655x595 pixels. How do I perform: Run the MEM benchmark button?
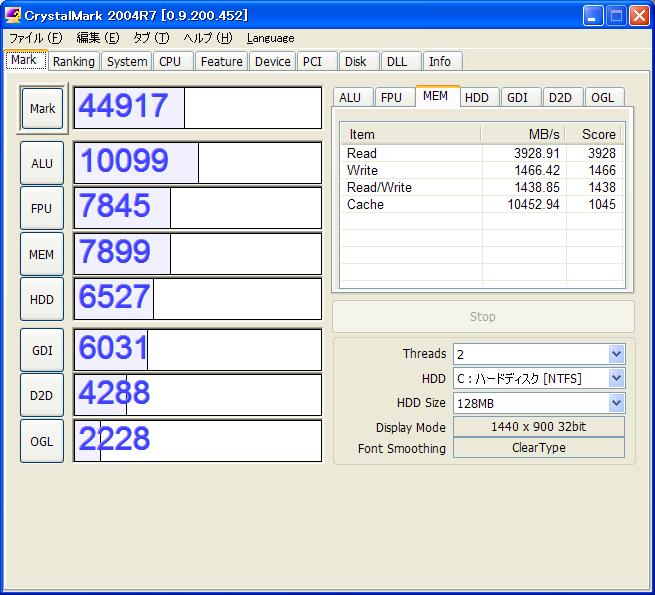[x=42, y=254]
